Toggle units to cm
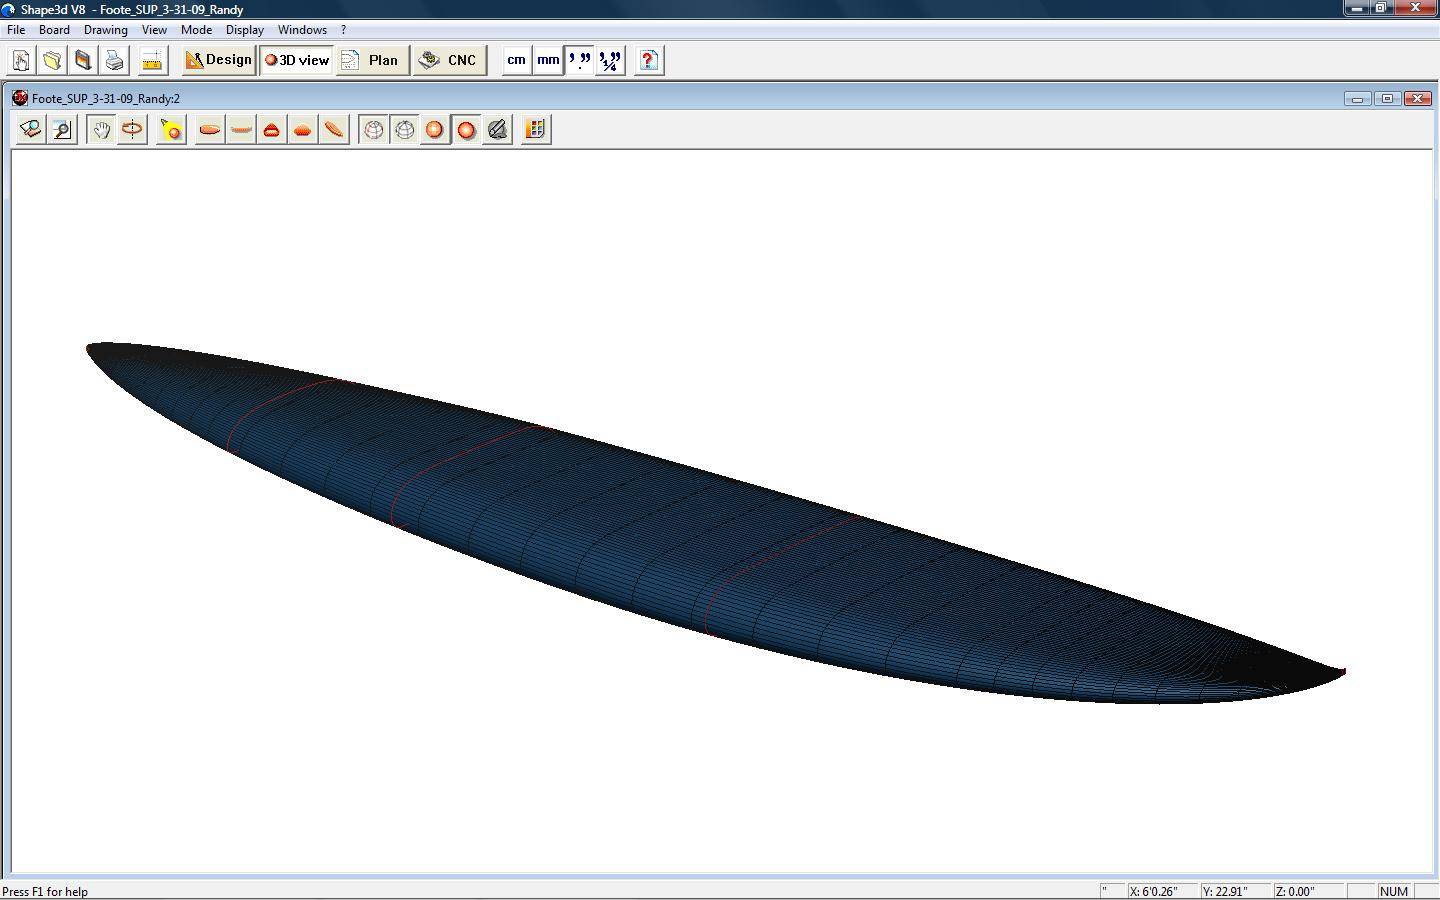 (516, 60)
